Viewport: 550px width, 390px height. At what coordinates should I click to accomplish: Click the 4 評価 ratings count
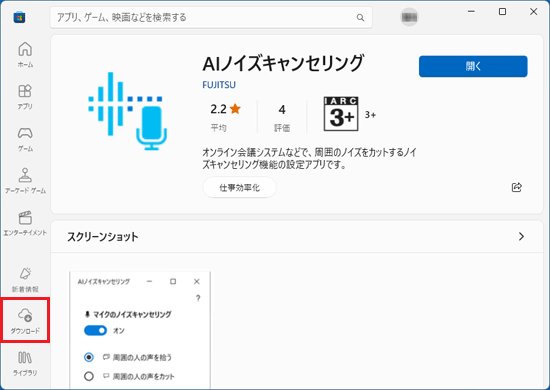(282, 118)
